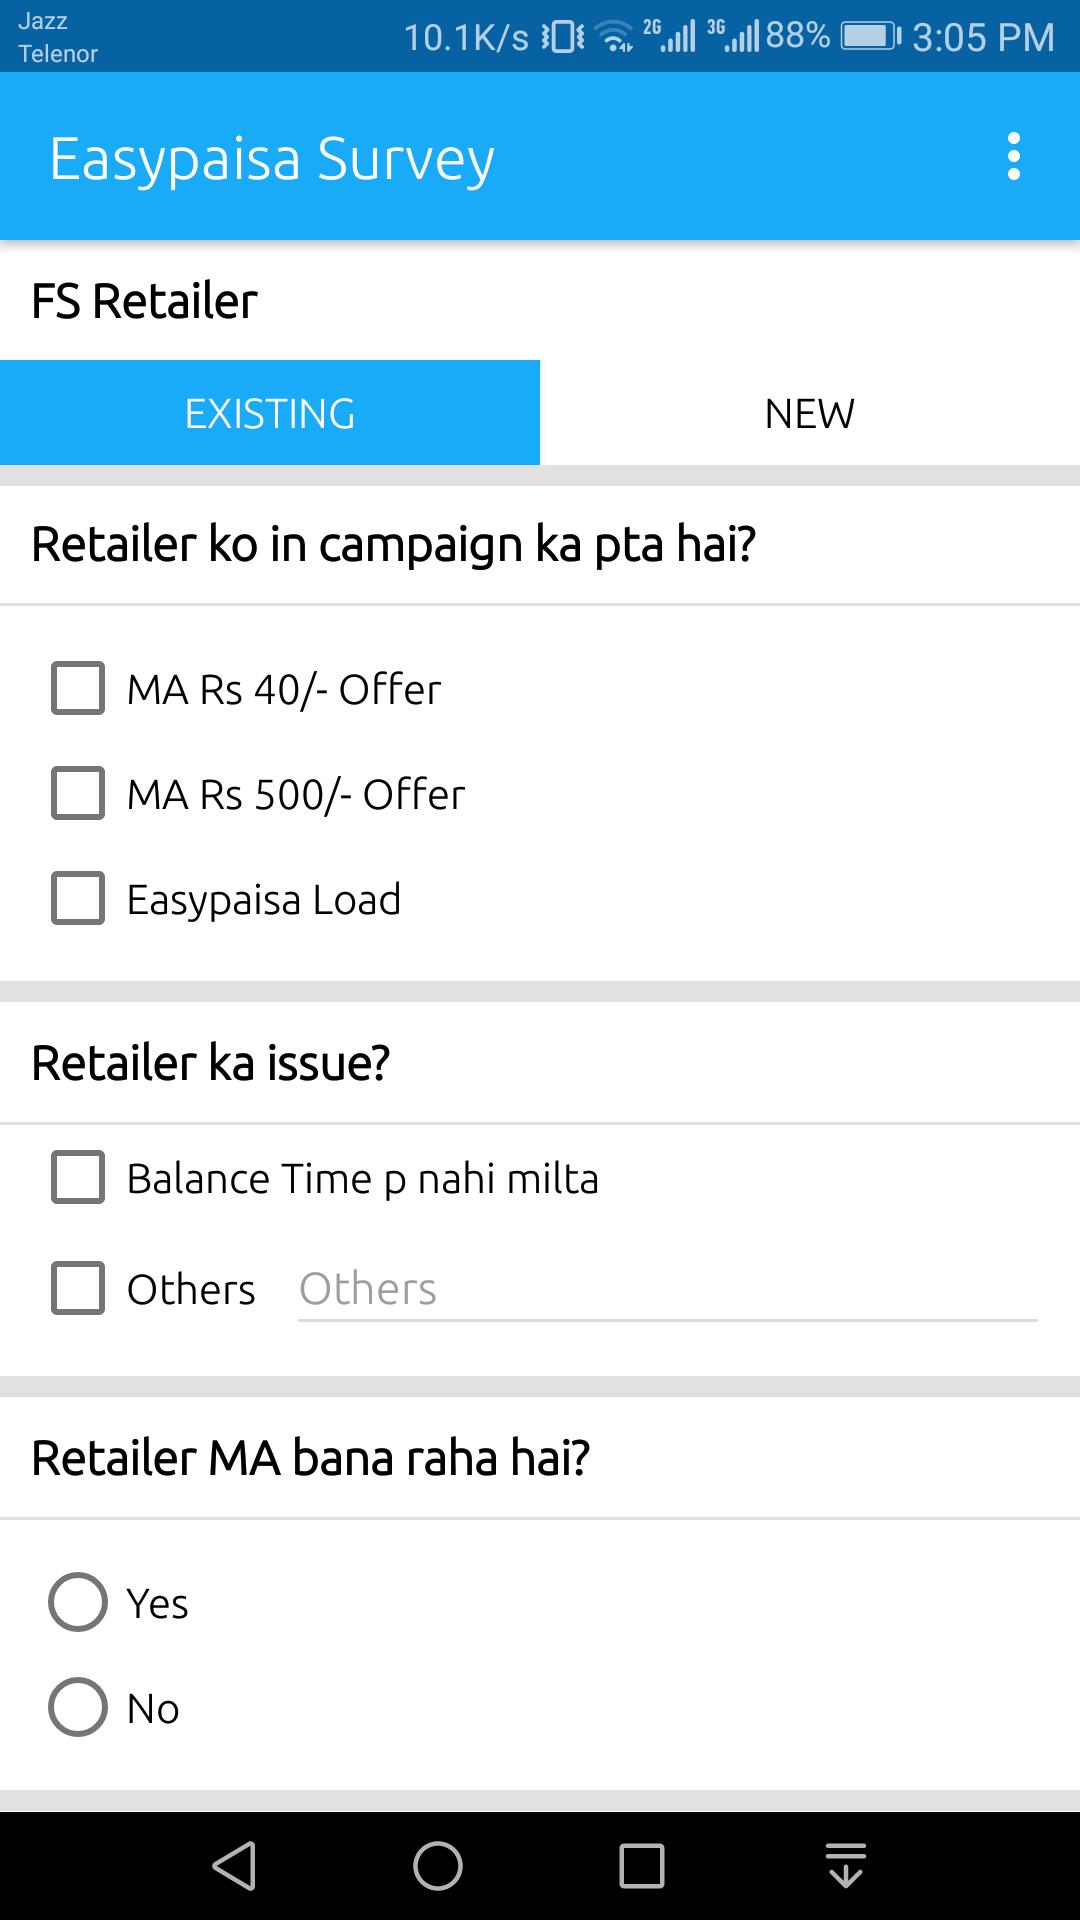Viewport: 1080px width, 1920px height.
Task: Tap the vibrate mode icon in the status bar
Action: click(x=564, y=37)
